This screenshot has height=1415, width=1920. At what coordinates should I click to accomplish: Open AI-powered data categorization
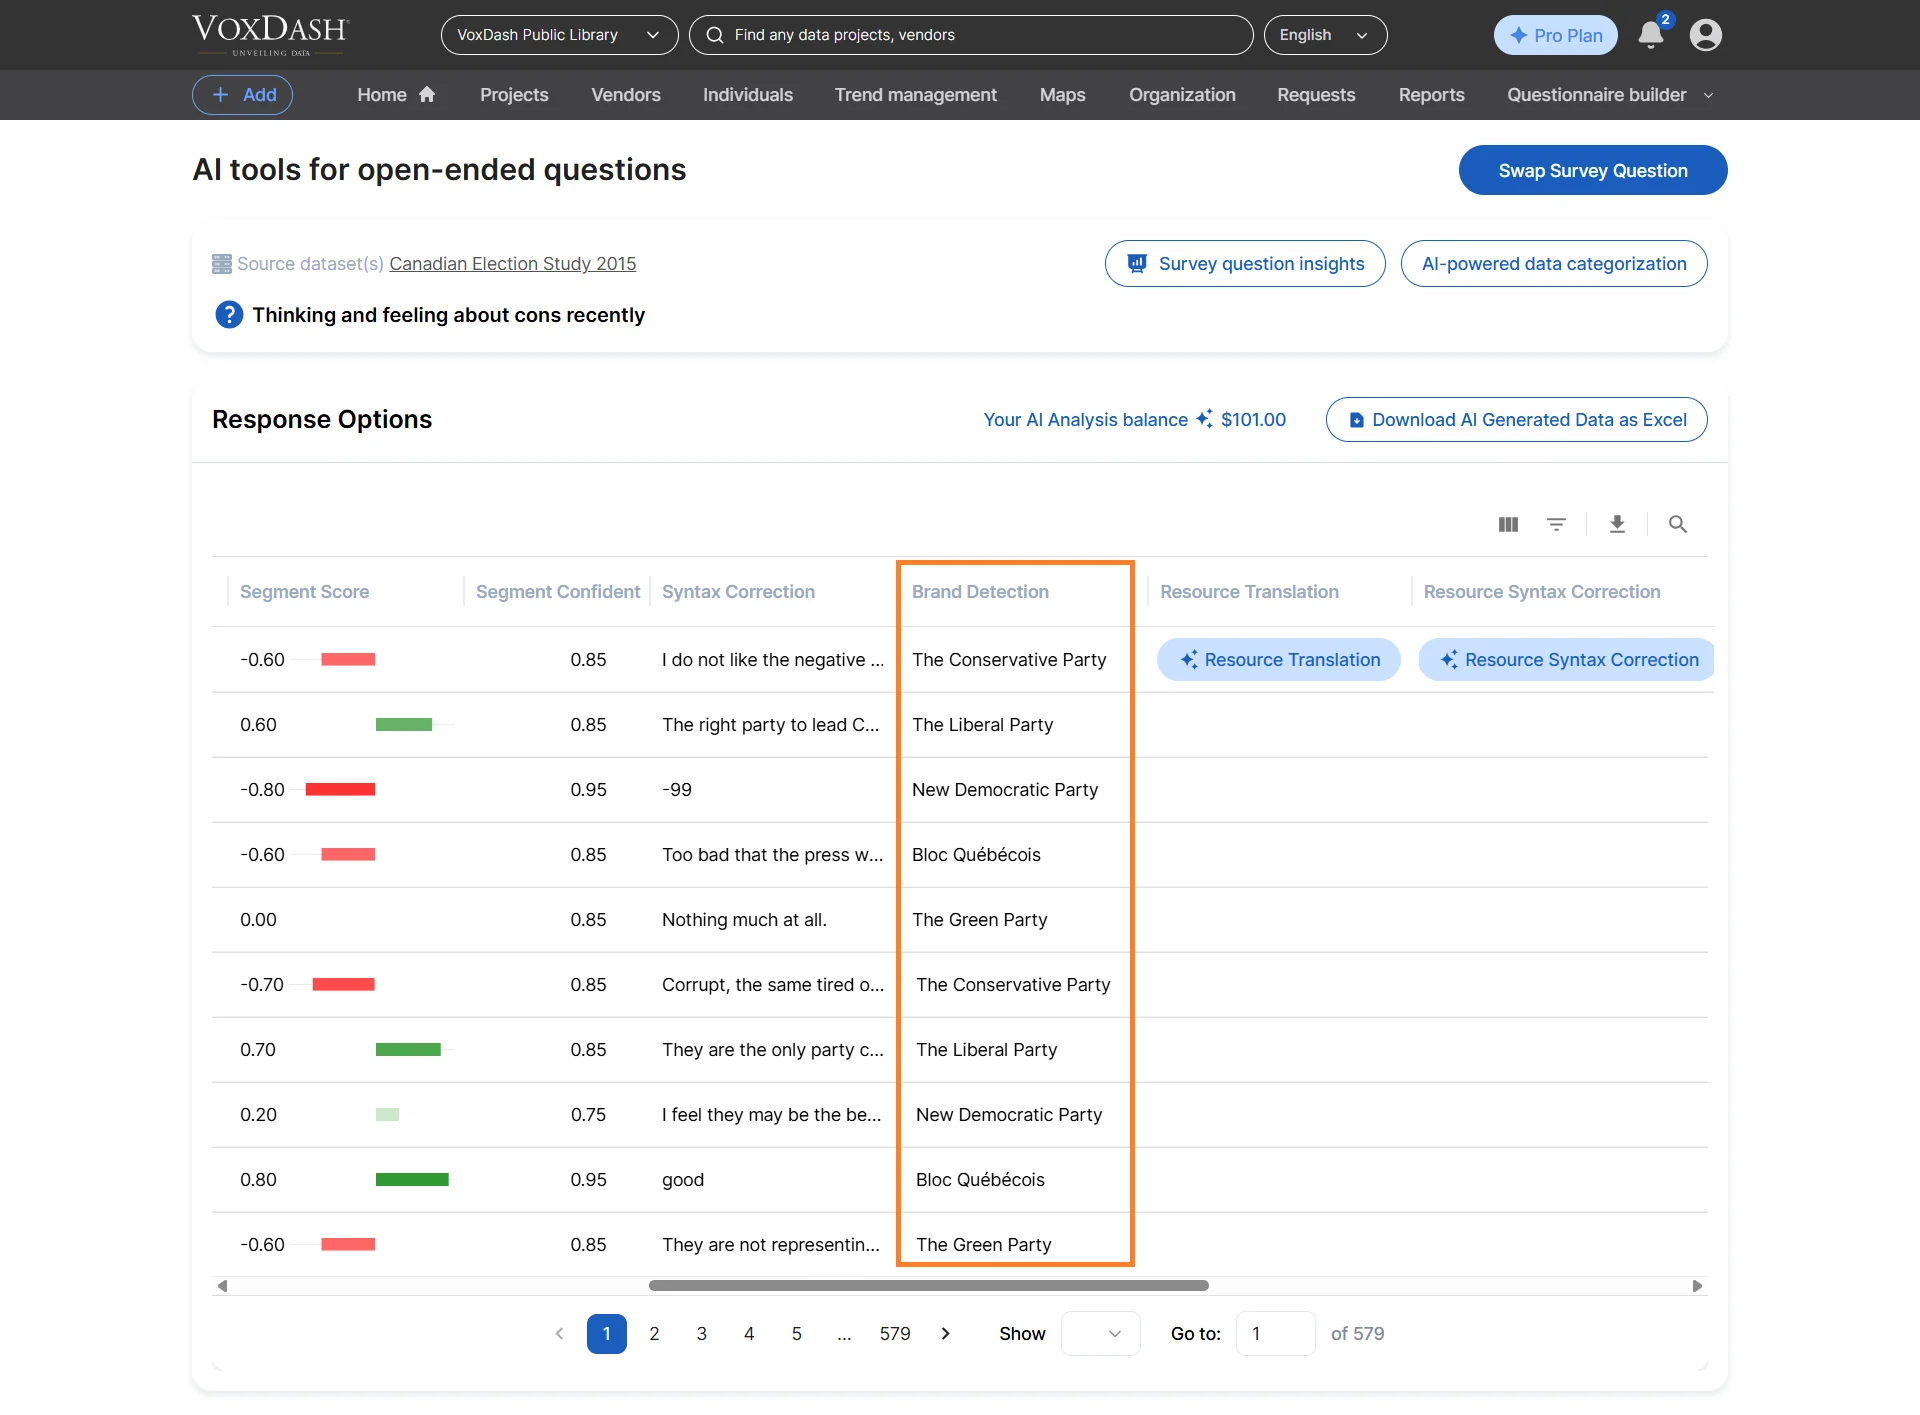[1554, 263]
